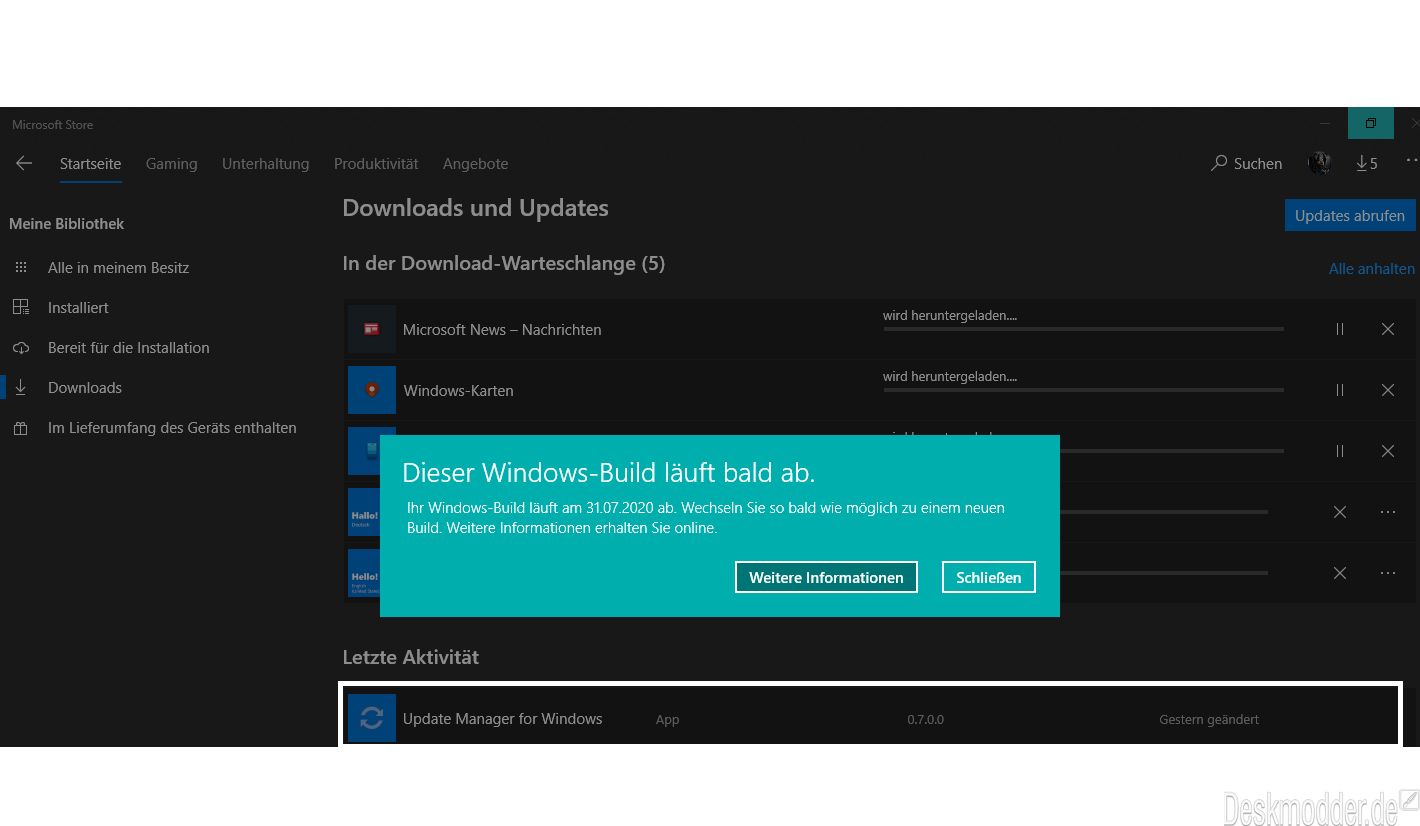Open Im Lieferumfang des Geräts enthalten
Image resolution: width=1420 pixels, height=826 pixels.
click(x=172, y=428)
